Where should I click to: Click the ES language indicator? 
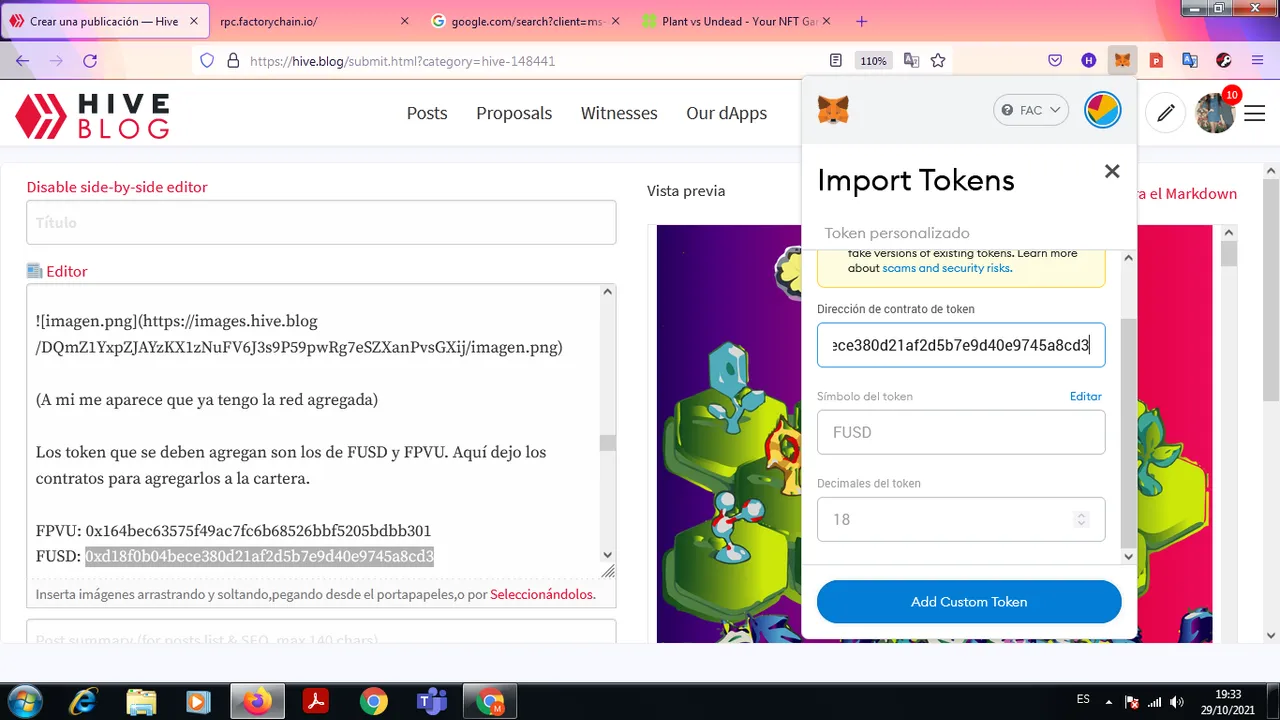coord(1083,700)
